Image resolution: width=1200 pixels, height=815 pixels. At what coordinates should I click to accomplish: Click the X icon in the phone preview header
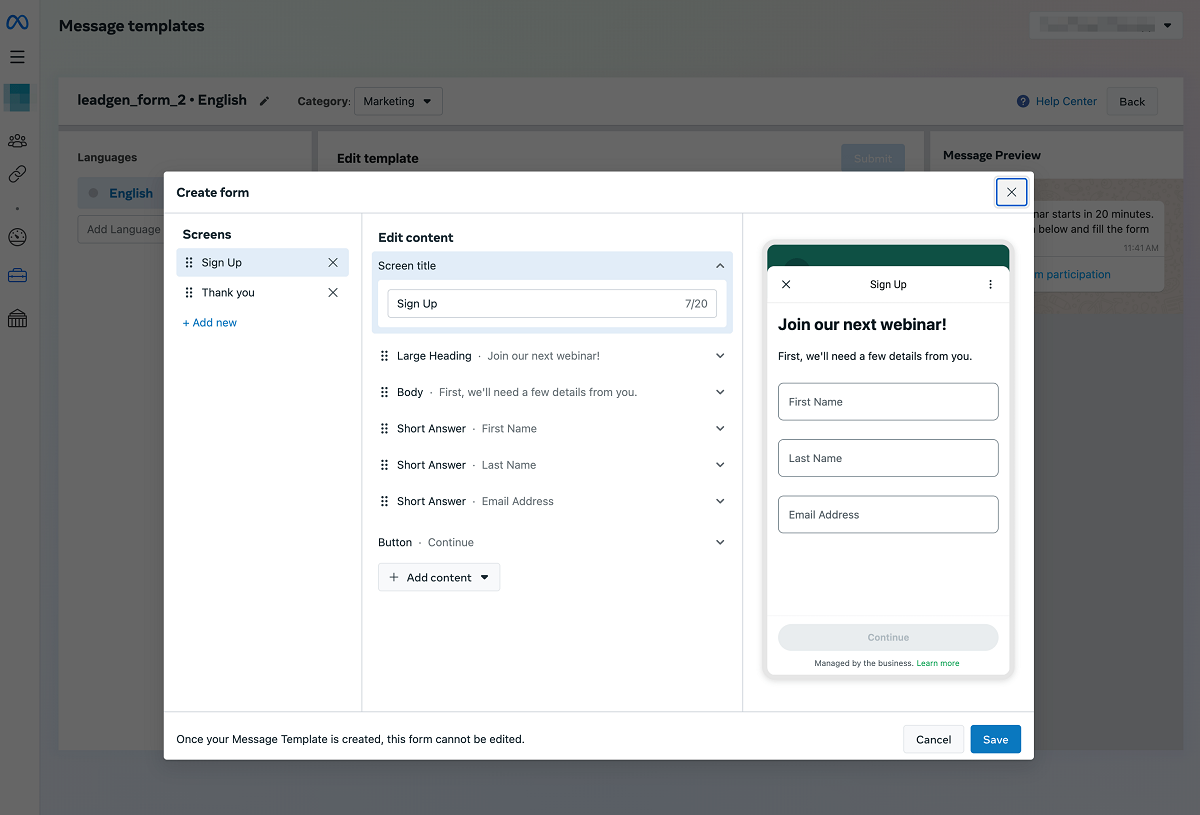tap(786, 285)
